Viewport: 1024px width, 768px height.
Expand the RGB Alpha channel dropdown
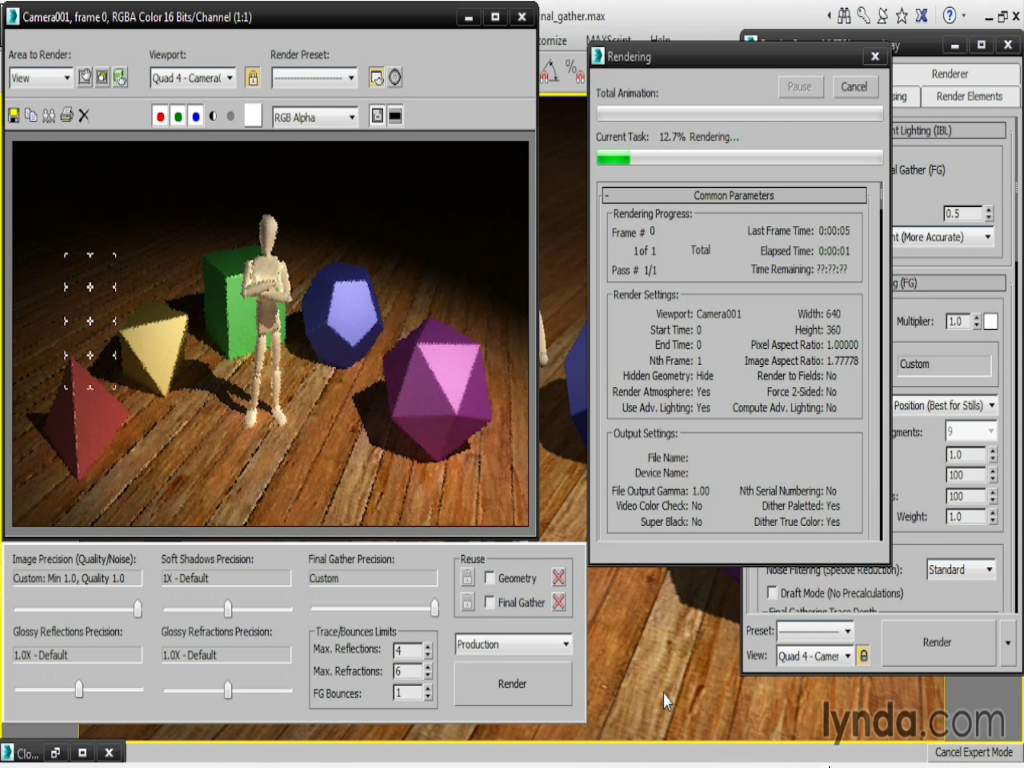pos(315,117)
